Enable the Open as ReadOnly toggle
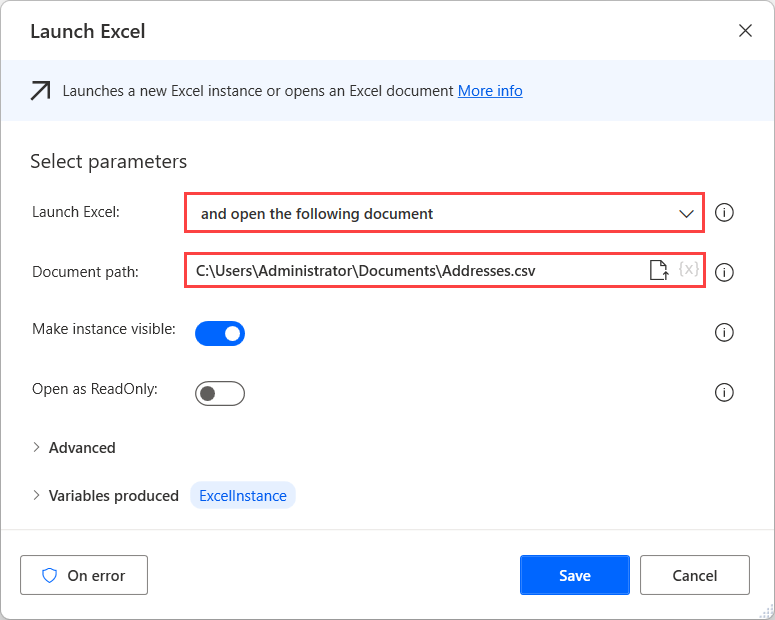This screenshot has width=775, height=620. (x=220, y=394)
